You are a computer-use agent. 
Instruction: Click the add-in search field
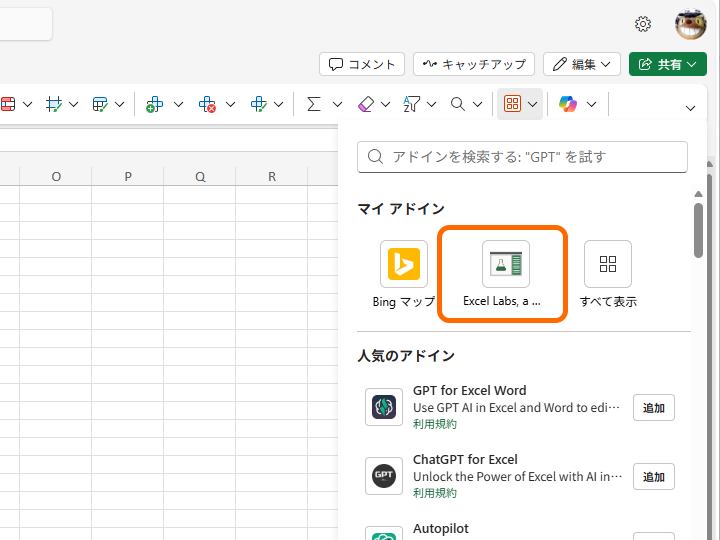click(522, 157)
